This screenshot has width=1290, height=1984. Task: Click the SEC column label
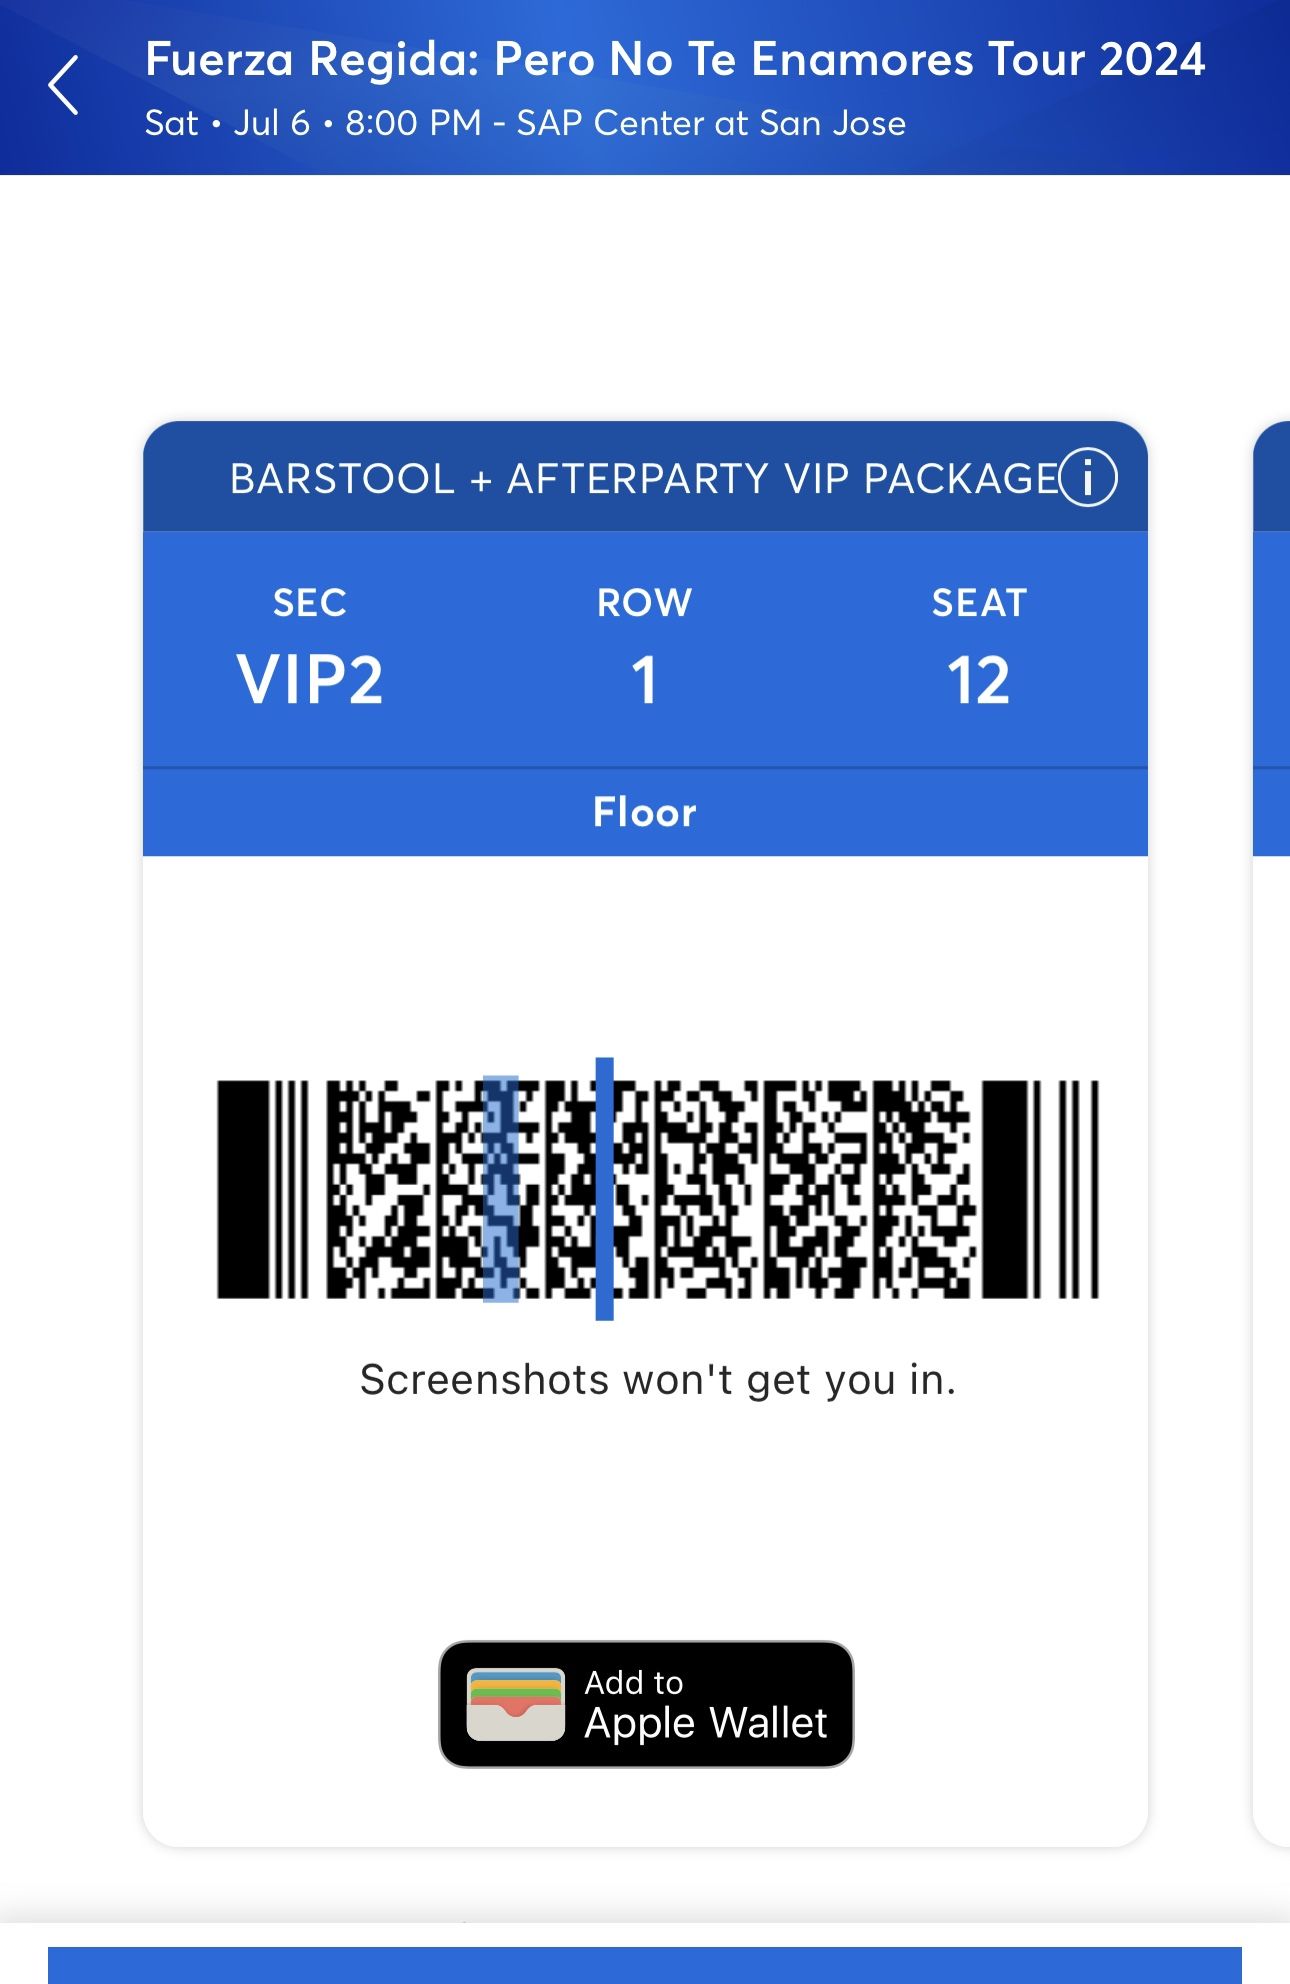[310, 603]
